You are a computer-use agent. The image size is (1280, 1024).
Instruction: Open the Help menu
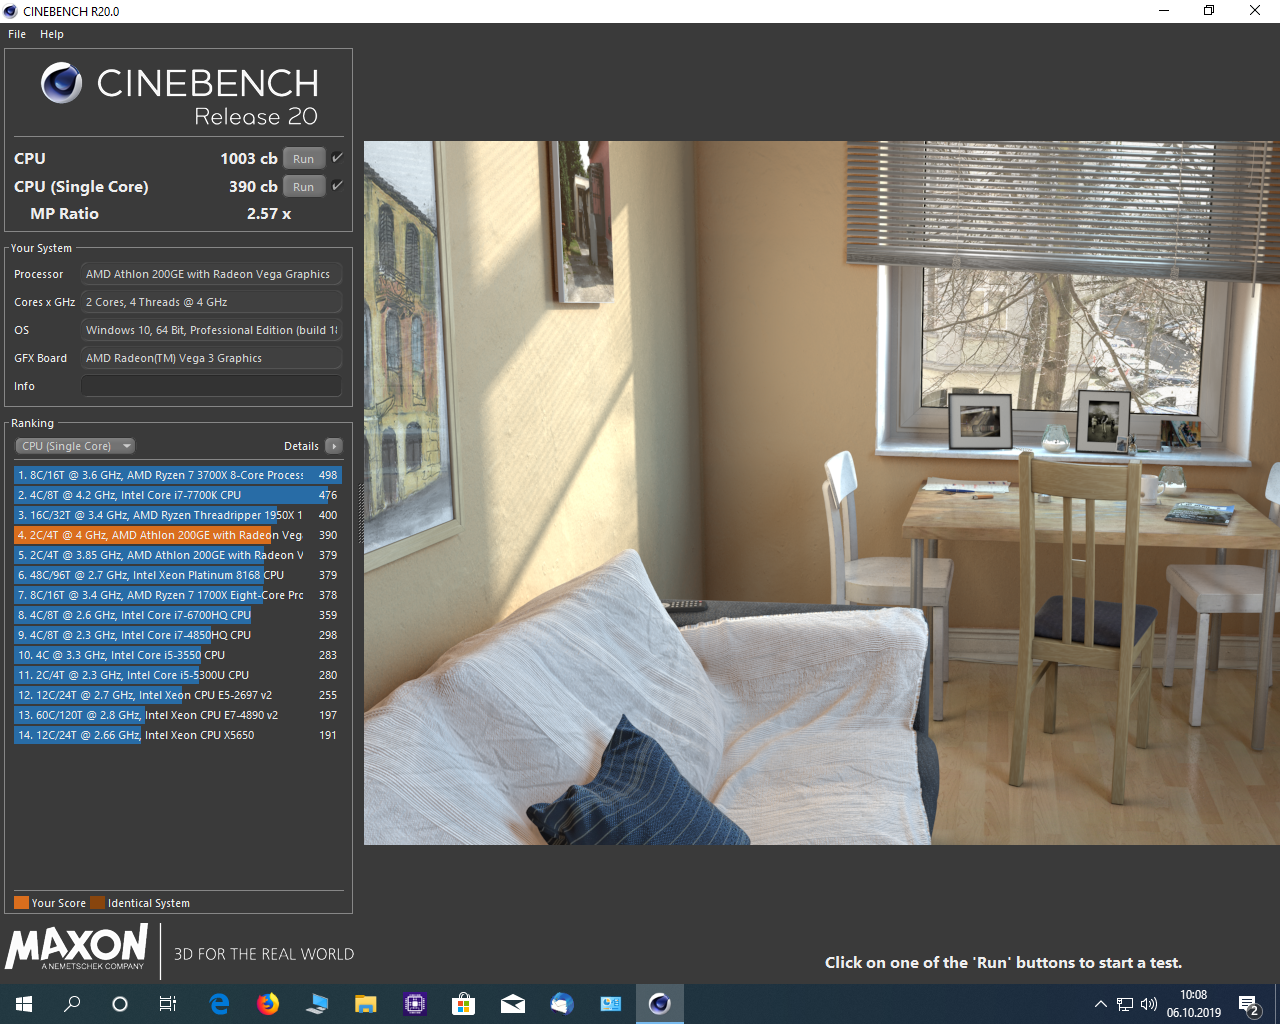point(52,34)
